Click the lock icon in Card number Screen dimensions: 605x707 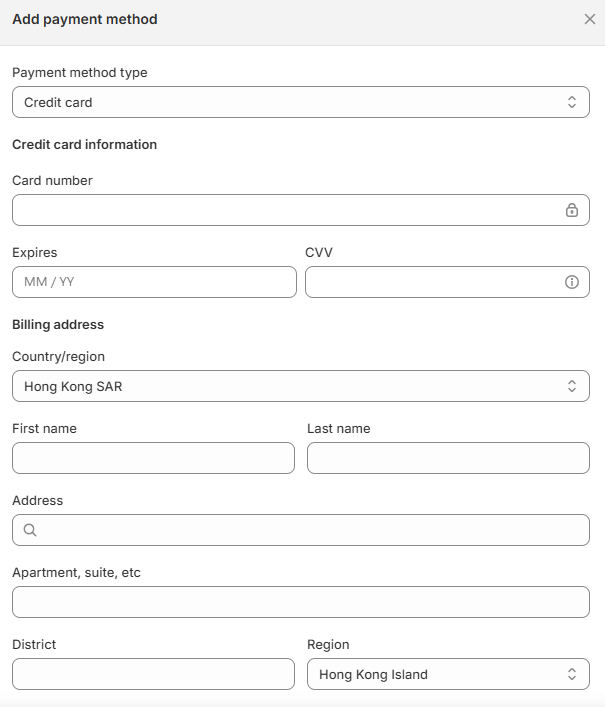(572, 210)
